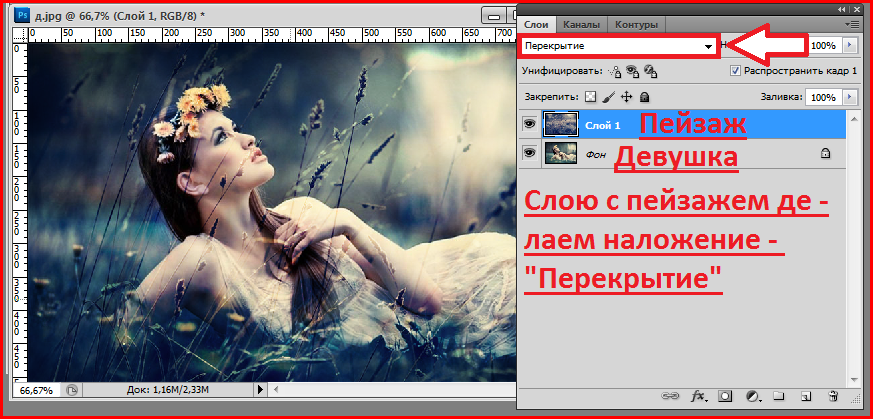Minimize the д.jpg document window
The height and width of the screenshot is (419, 873).
(x=492, y=15)
